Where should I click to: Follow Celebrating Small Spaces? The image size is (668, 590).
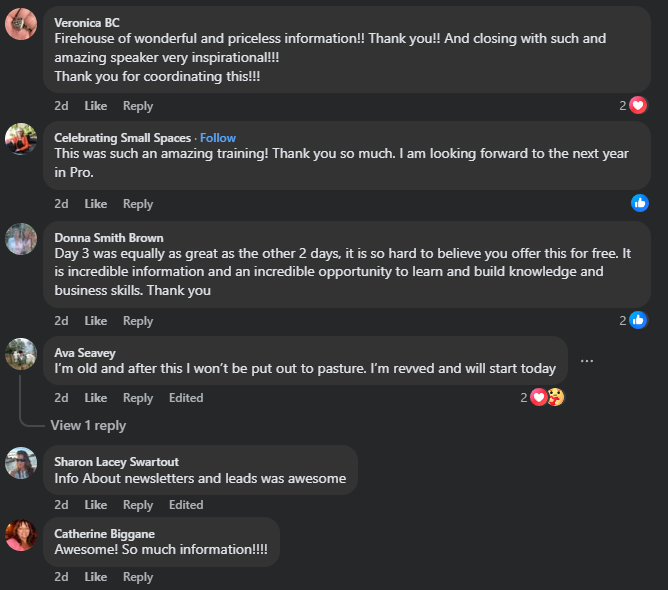218,138
